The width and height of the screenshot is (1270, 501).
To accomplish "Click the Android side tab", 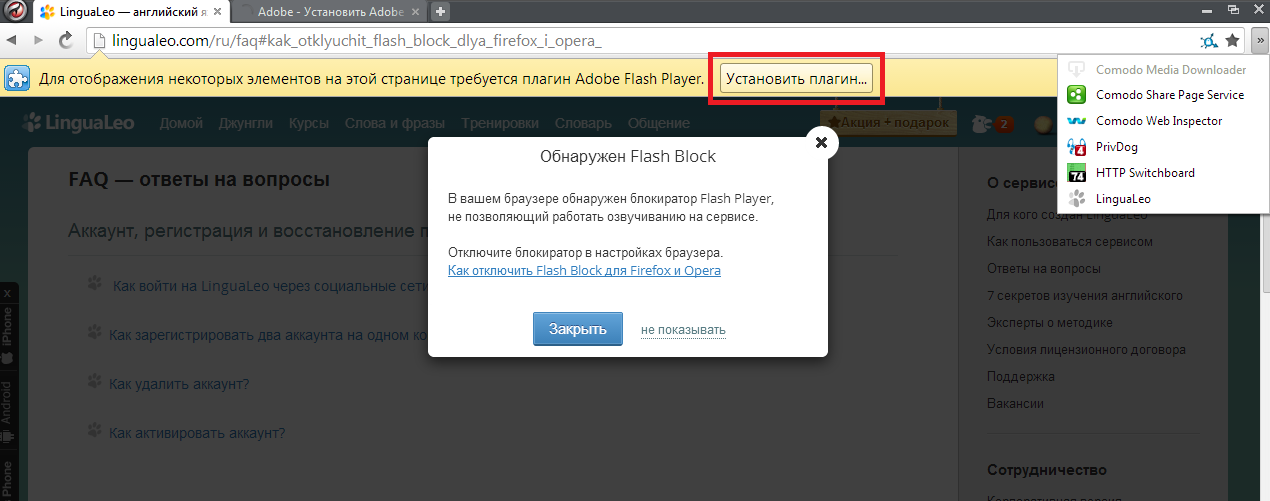I will click(x=7, y=412).
